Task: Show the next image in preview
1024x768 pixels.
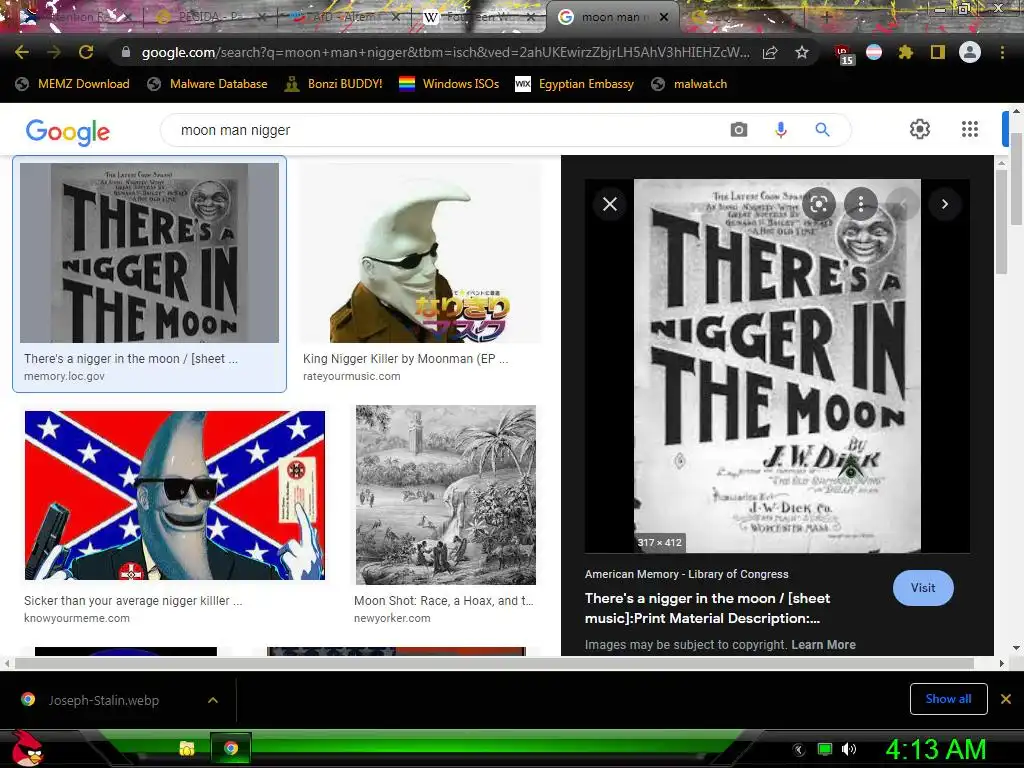Action: click(x=944, y=204)
